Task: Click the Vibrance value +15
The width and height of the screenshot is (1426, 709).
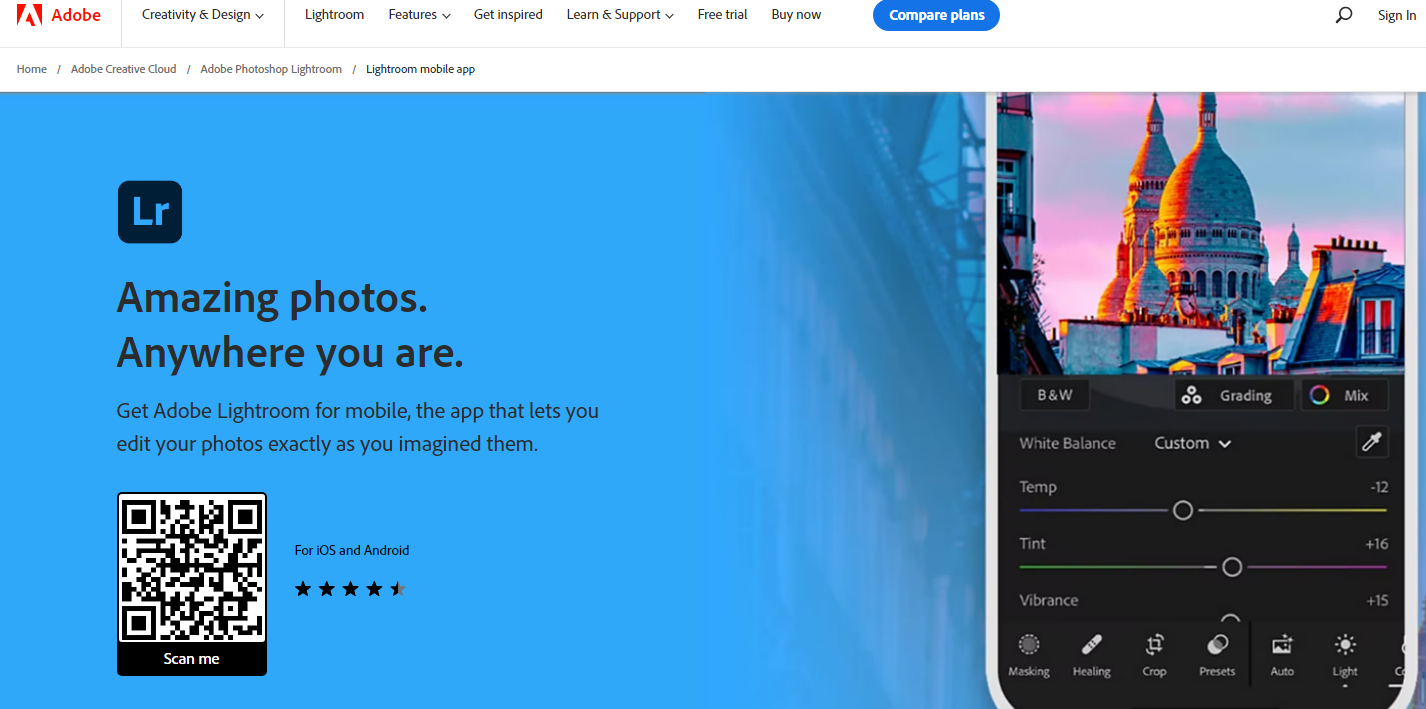Action: click(x=1377, y=601)
